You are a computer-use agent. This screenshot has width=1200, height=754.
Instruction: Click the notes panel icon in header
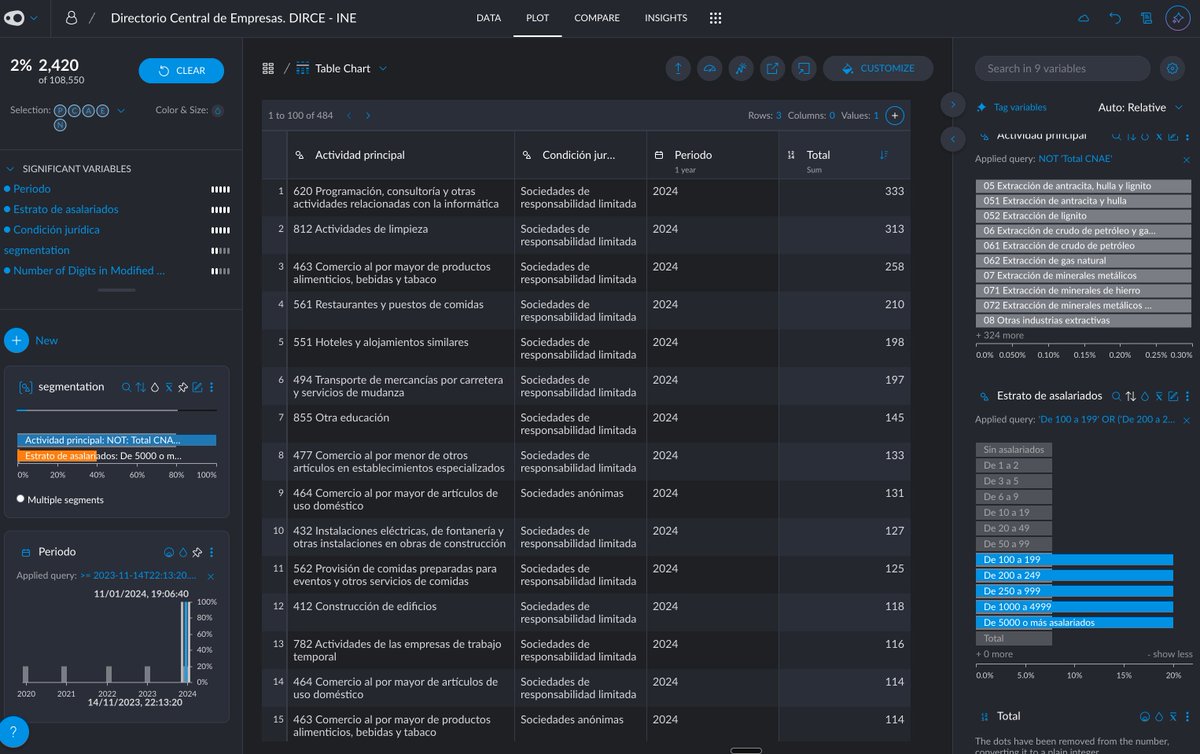tap(1146, 18)
